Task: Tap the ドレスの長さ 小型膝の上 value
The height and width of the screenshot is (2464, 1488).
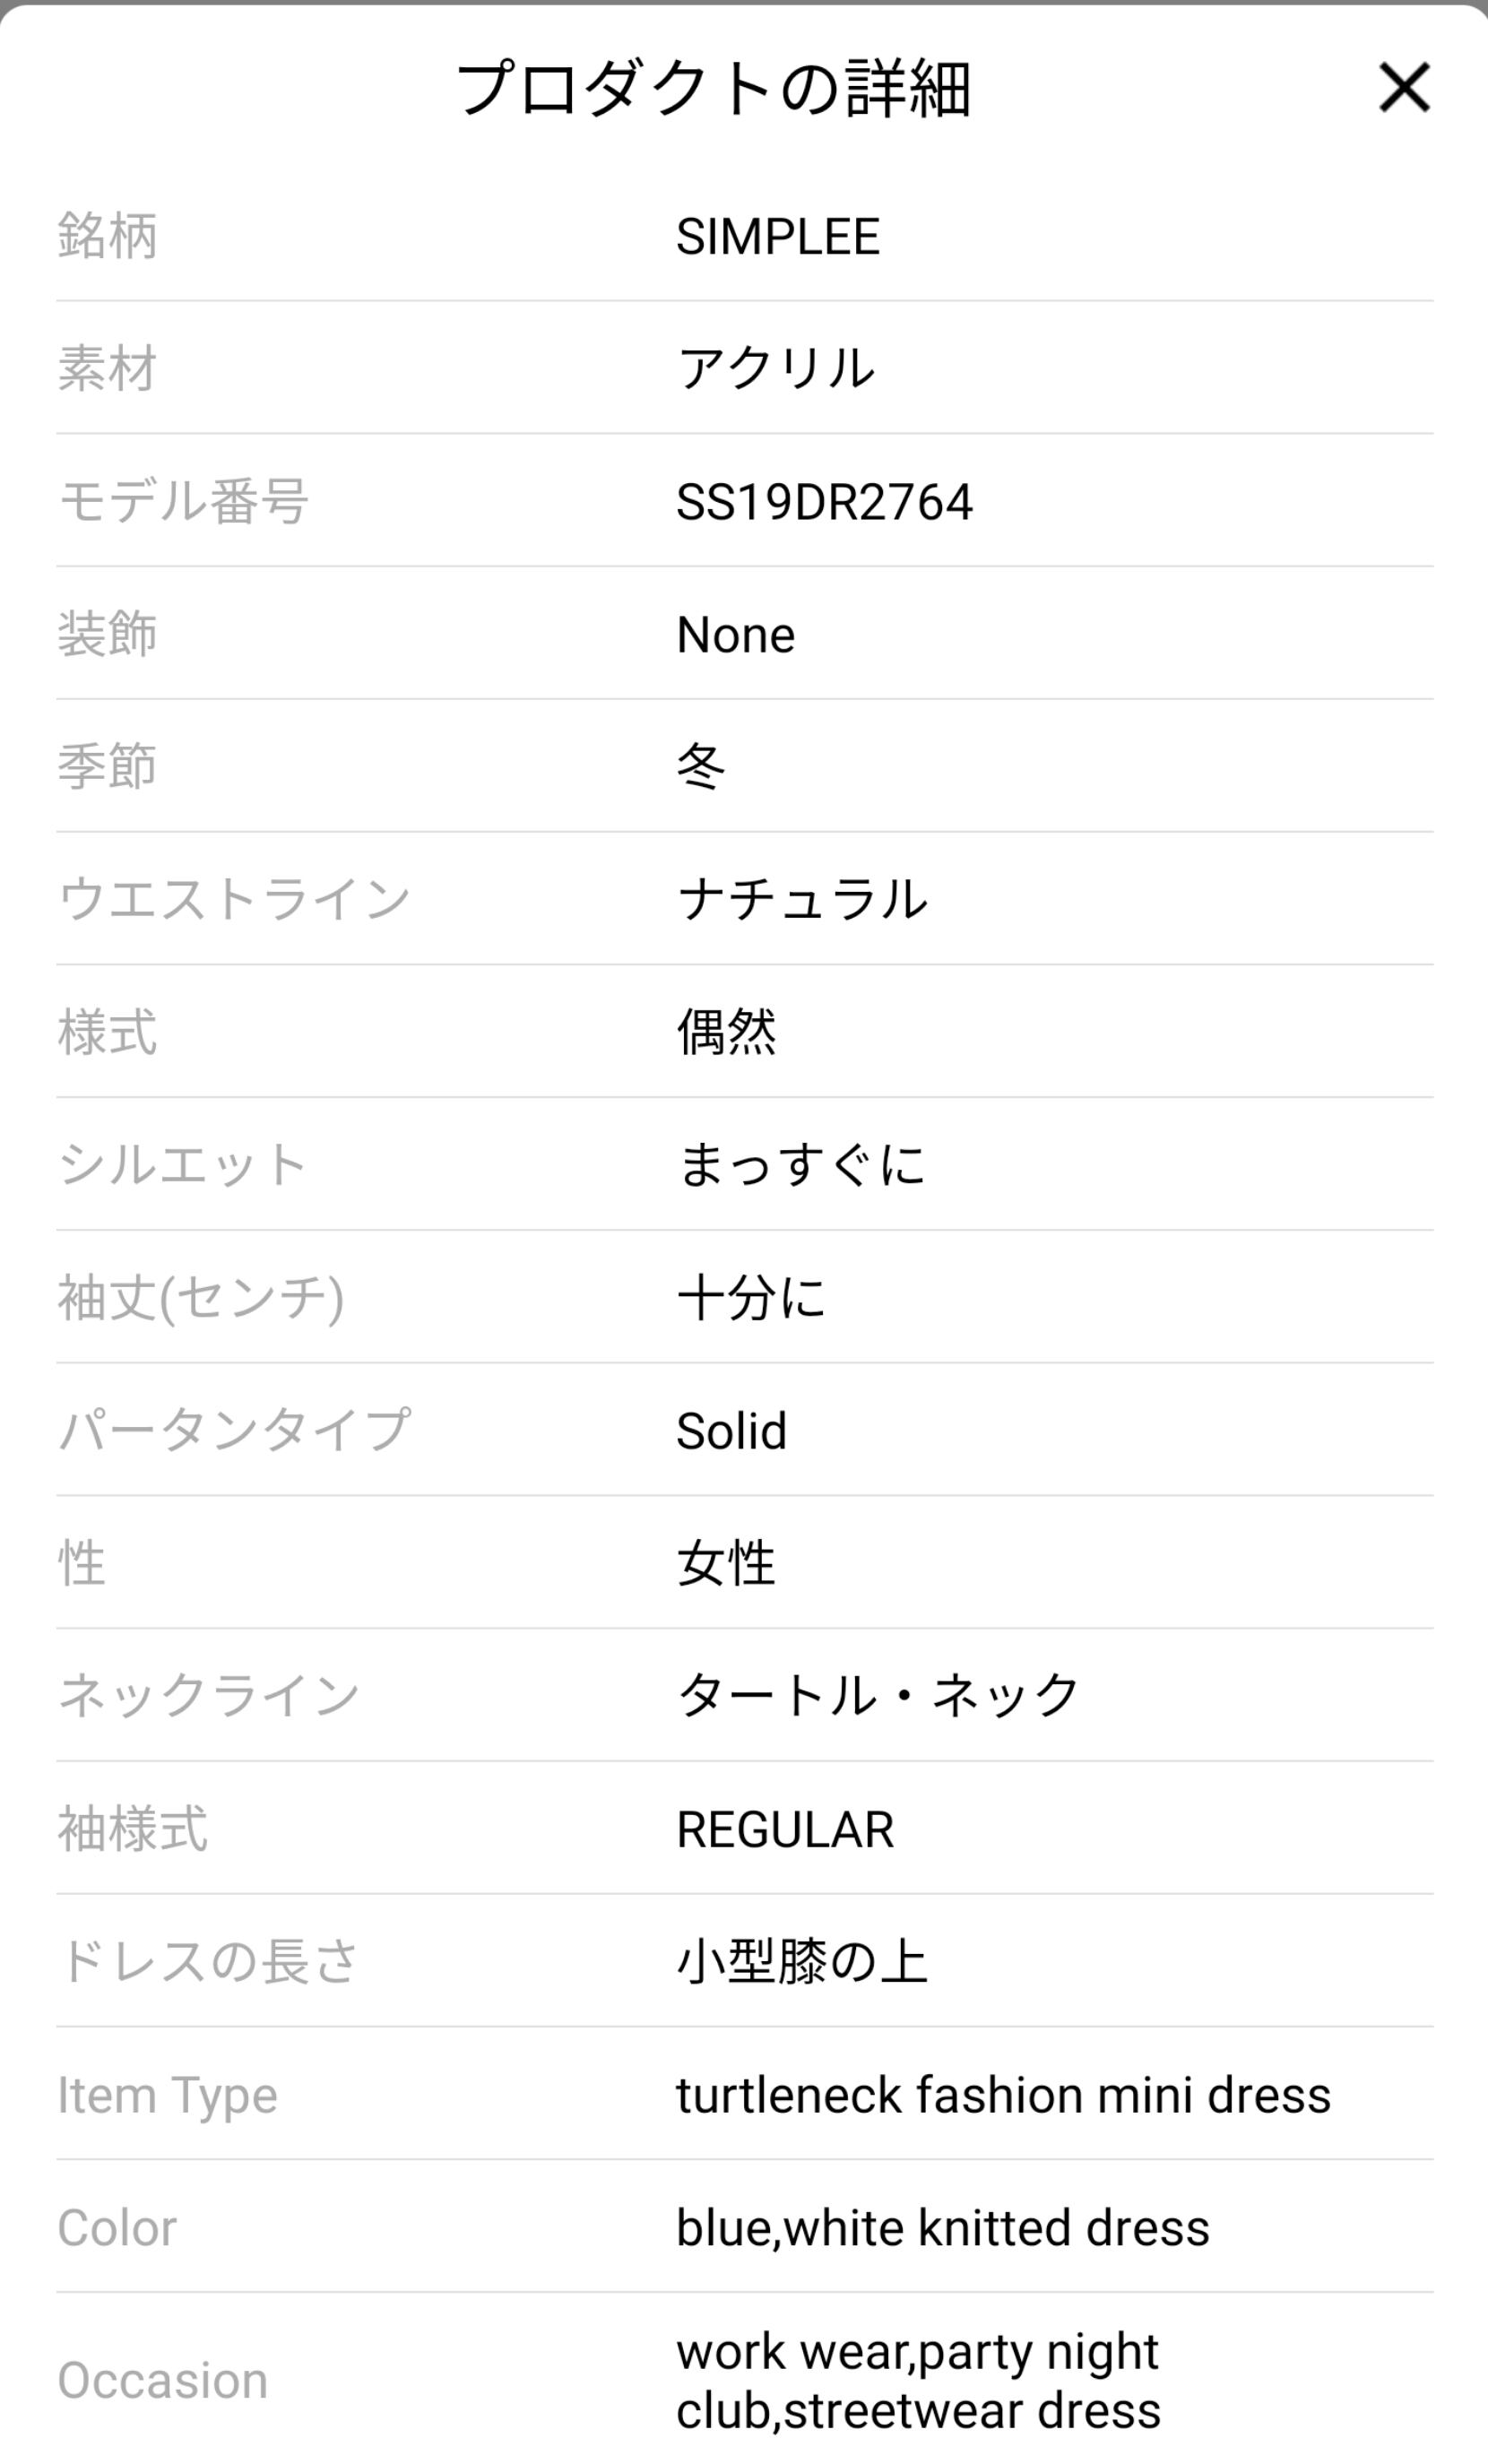Action: click(x=802, y=1961)
